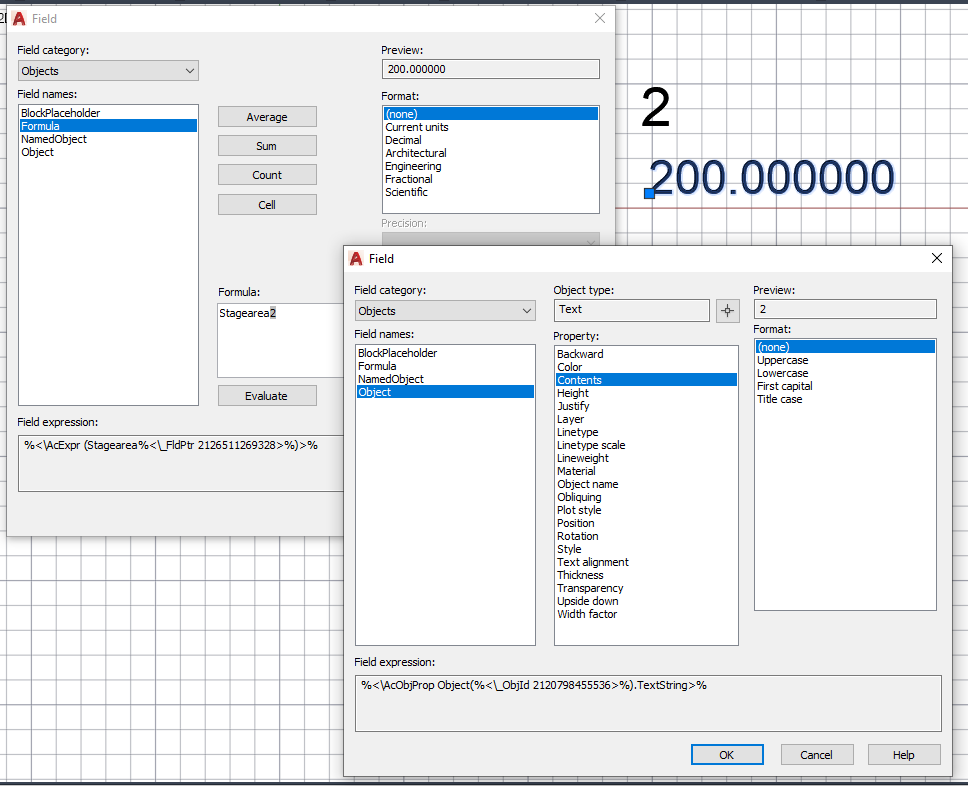Confirm with the OK button
968x786 pixels.
pos(727,755)
